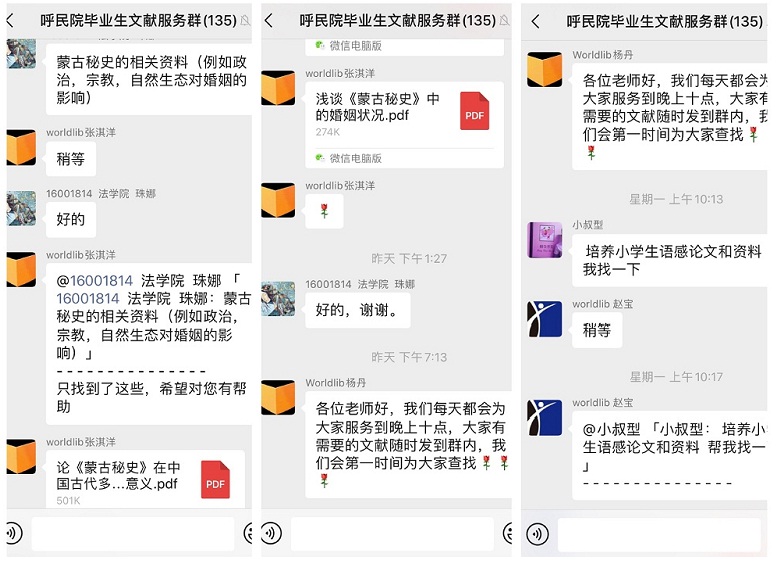
Task: Tap back arrow in right chat screen
Action: click(x=536, y=21)
